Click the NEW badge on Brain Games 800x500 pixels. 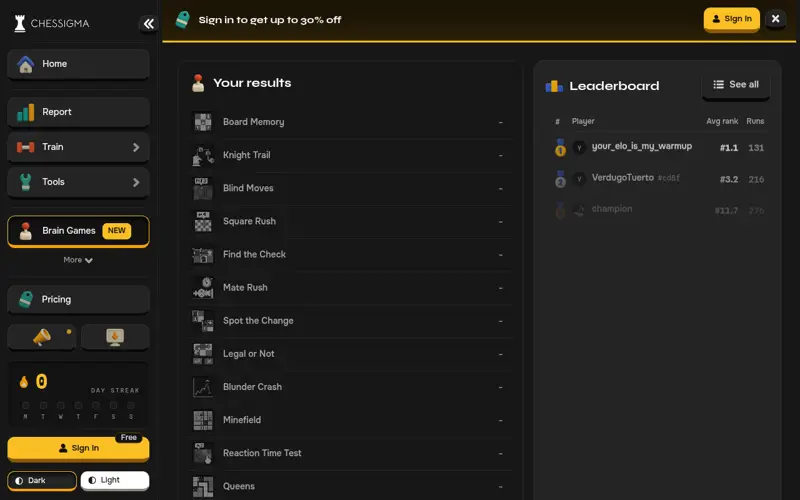click(x=117, y=231)
